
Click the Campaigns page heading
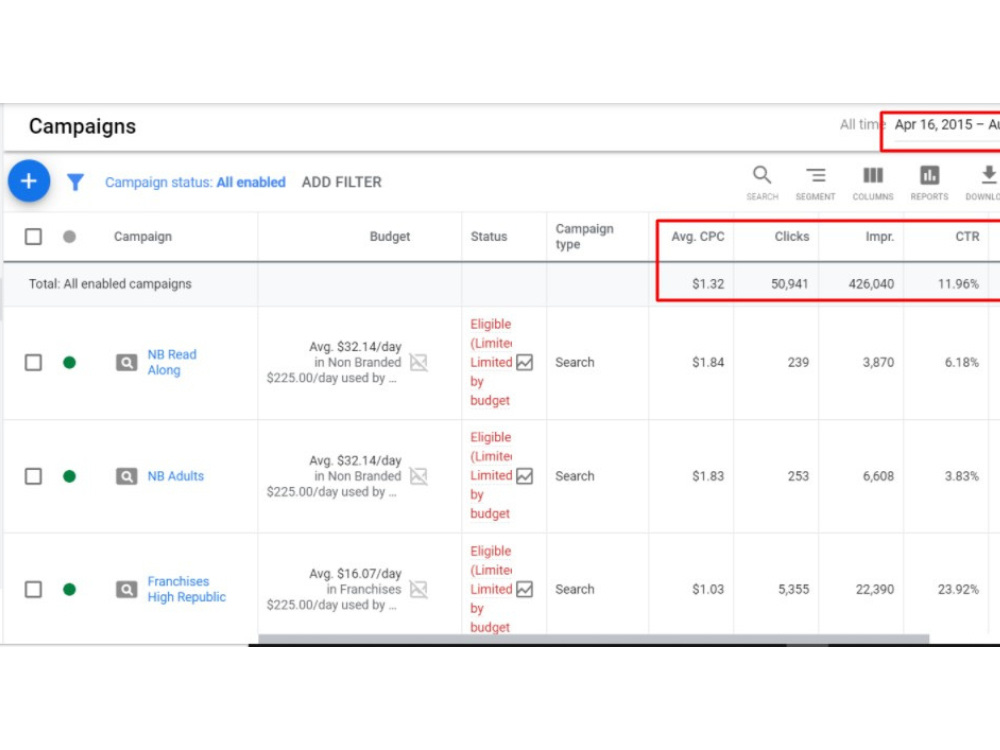coord(82,126)
